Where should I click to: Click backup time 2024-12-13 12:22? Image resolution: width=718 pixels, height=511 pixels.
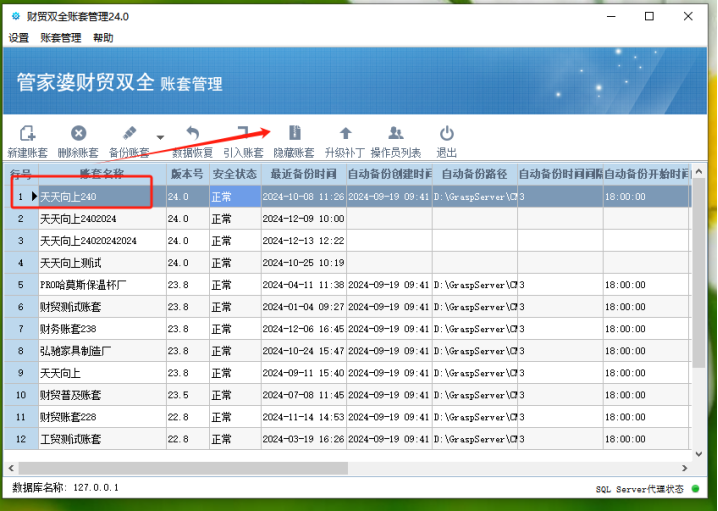pos(303,241)
